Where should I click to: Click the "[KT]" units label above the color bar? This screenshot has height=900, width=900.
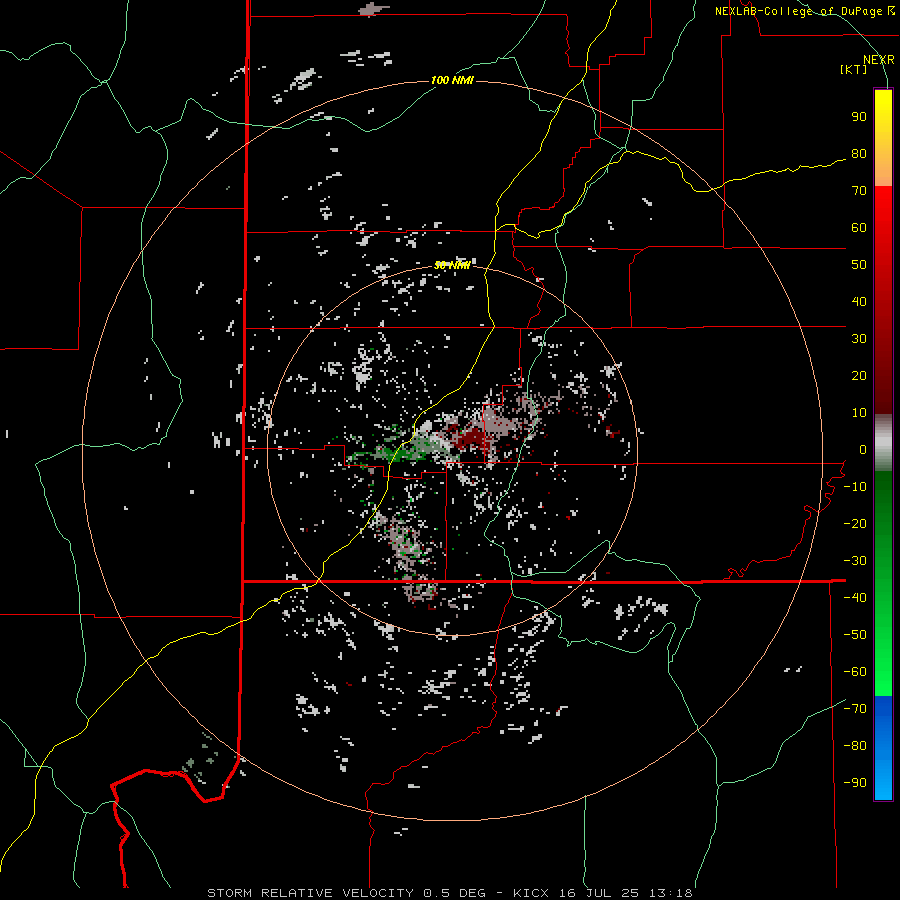point(853,69)
